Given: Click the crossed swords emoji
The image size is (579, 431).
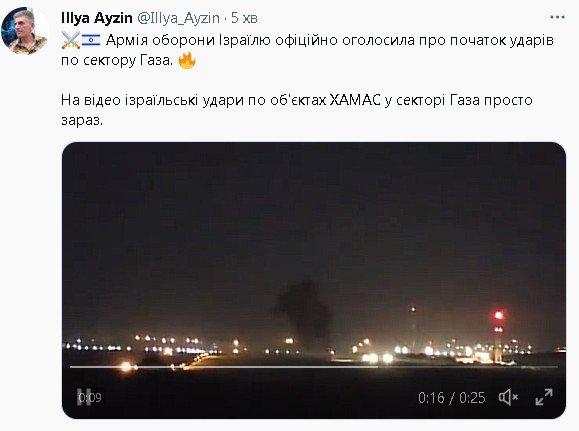Looking at the screenshot, I should [x=71, y=40].
